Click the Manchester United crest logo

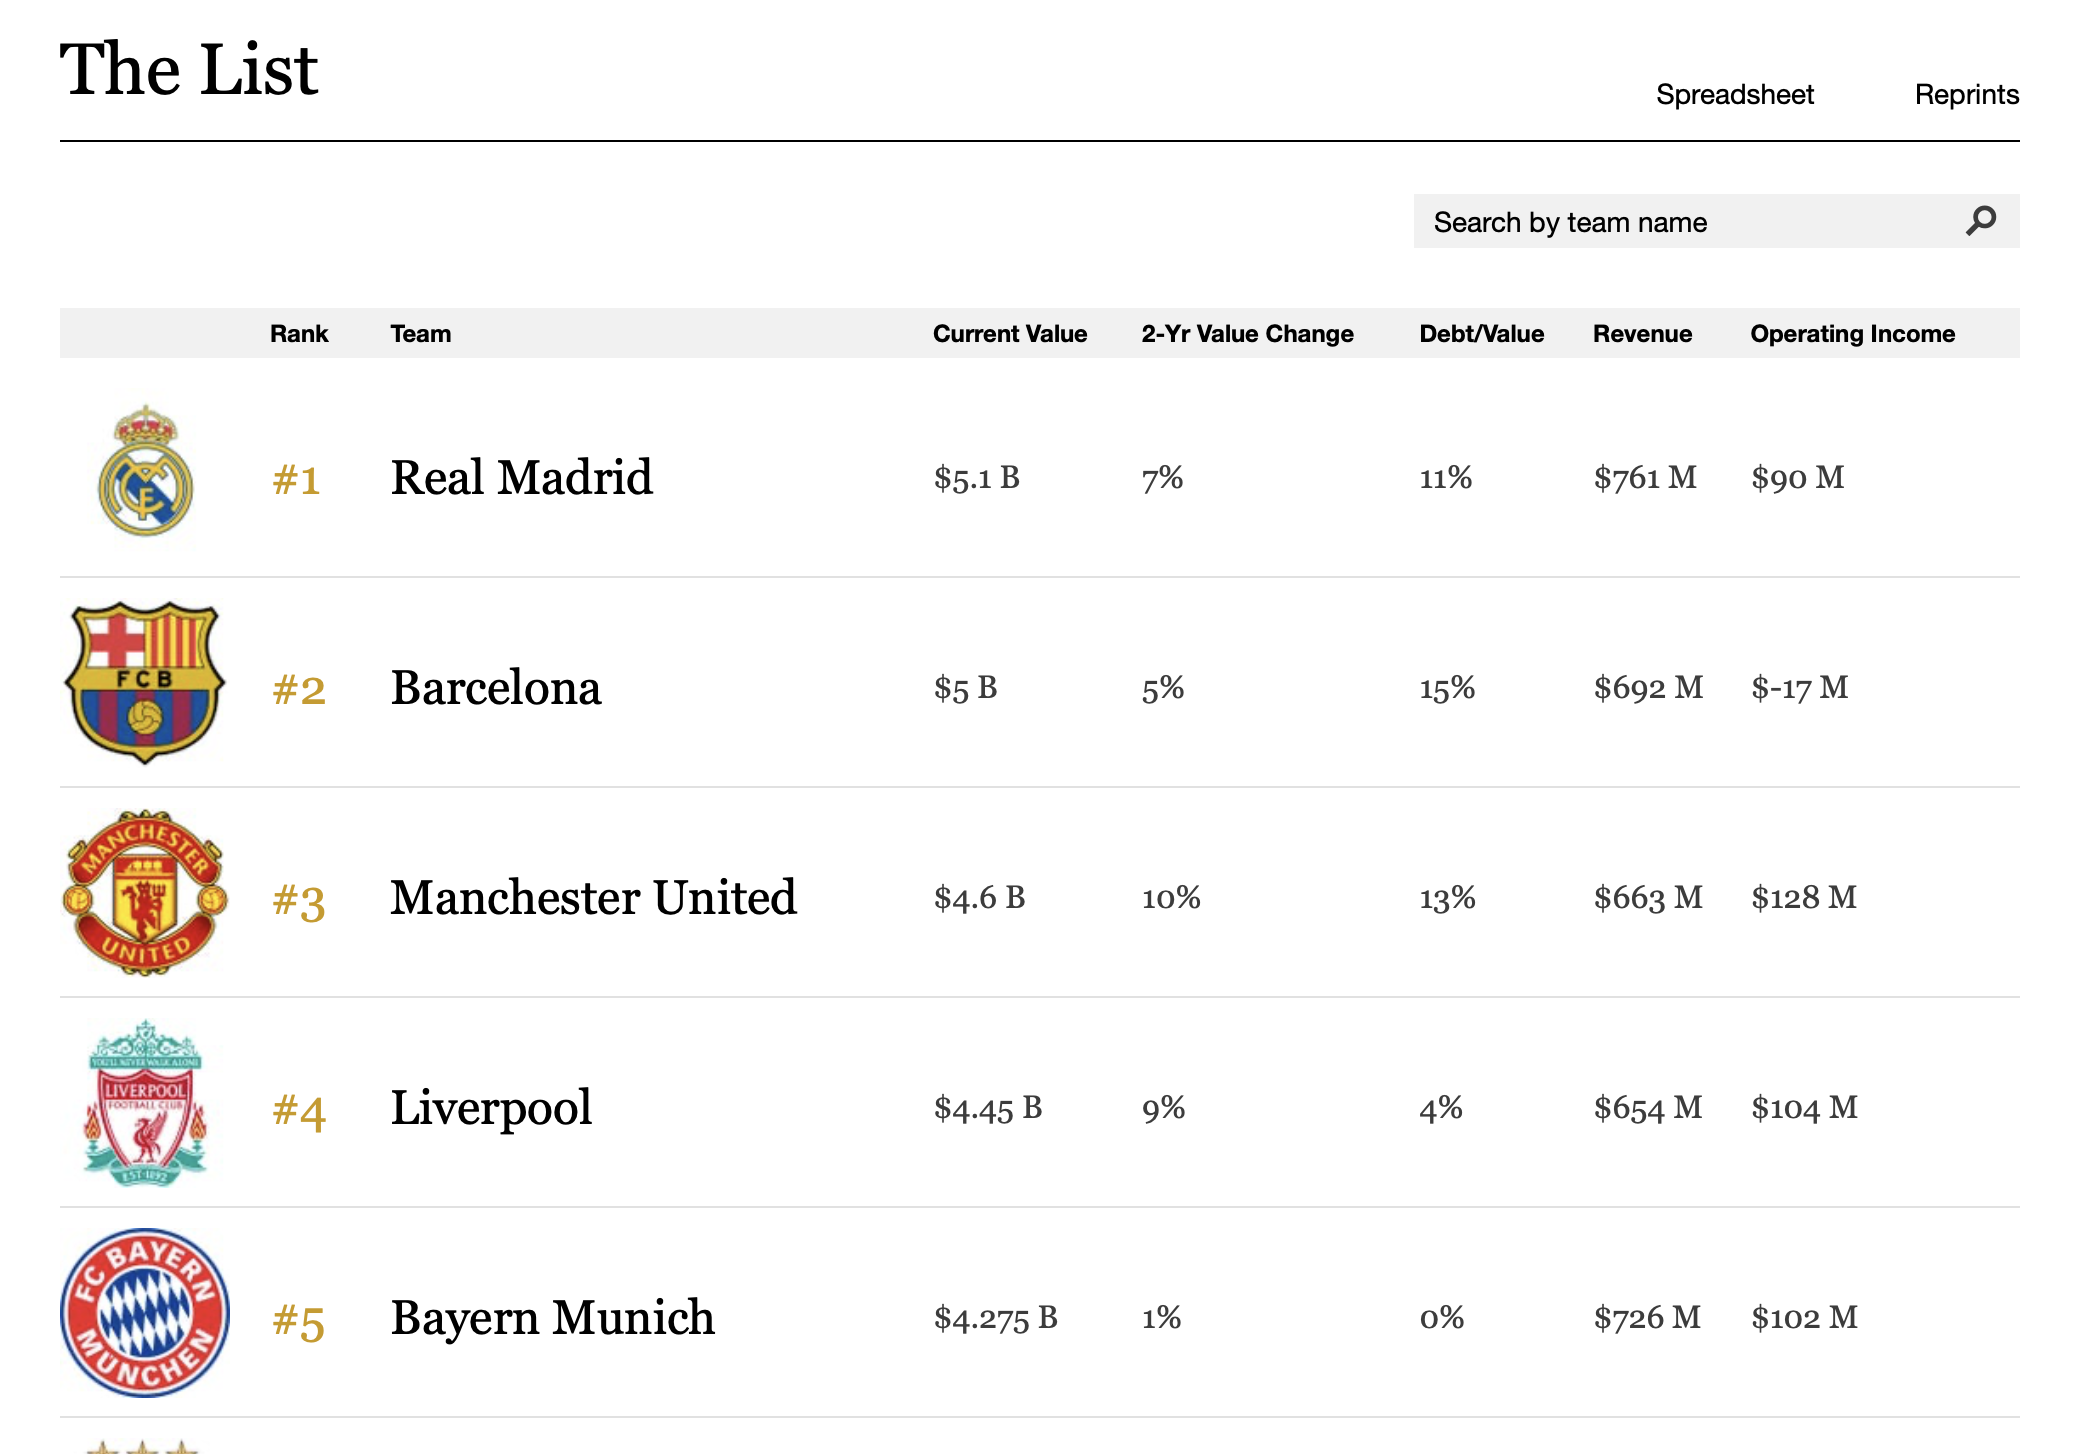click(145, 892)
